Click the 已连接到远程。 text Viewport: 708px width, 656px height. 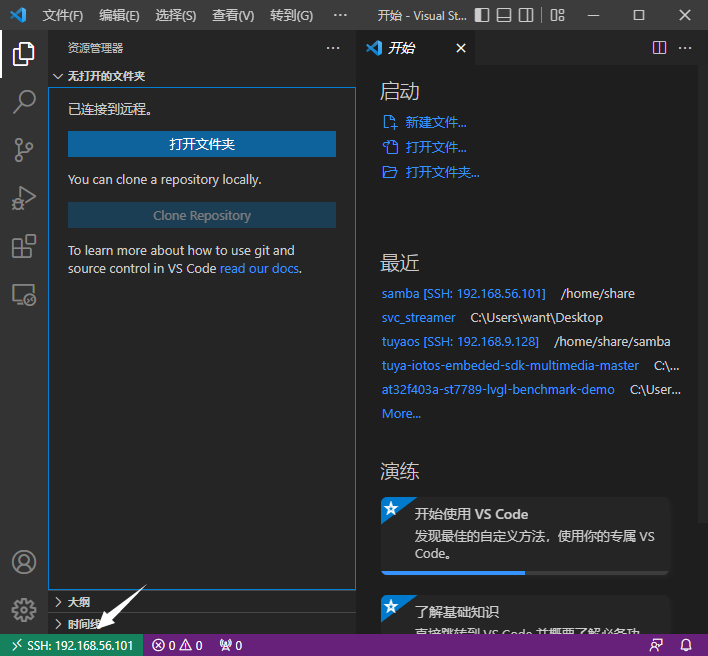(x=110, y=109)
